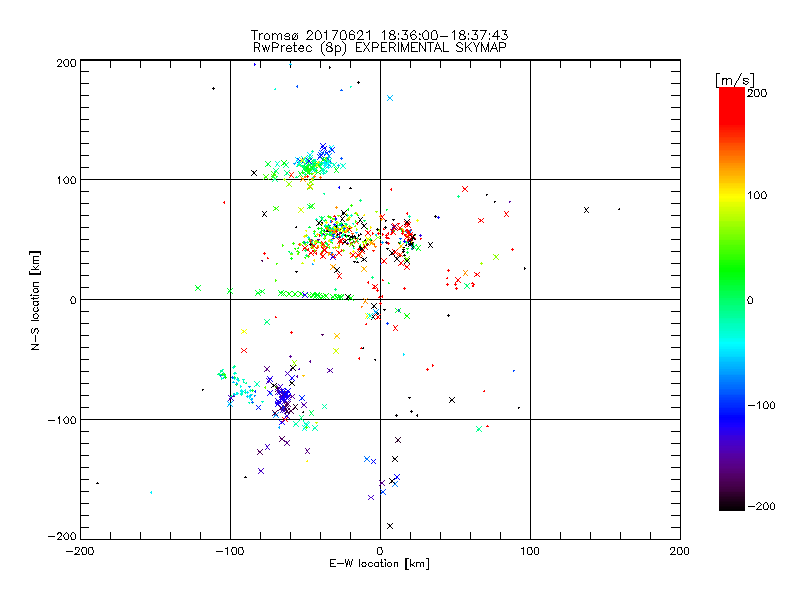Click the title 'Tromsø 20170621 18:36:00-18:37:43'
The height and width of the screenshot is (600, 800).
(x=379, y=35)
